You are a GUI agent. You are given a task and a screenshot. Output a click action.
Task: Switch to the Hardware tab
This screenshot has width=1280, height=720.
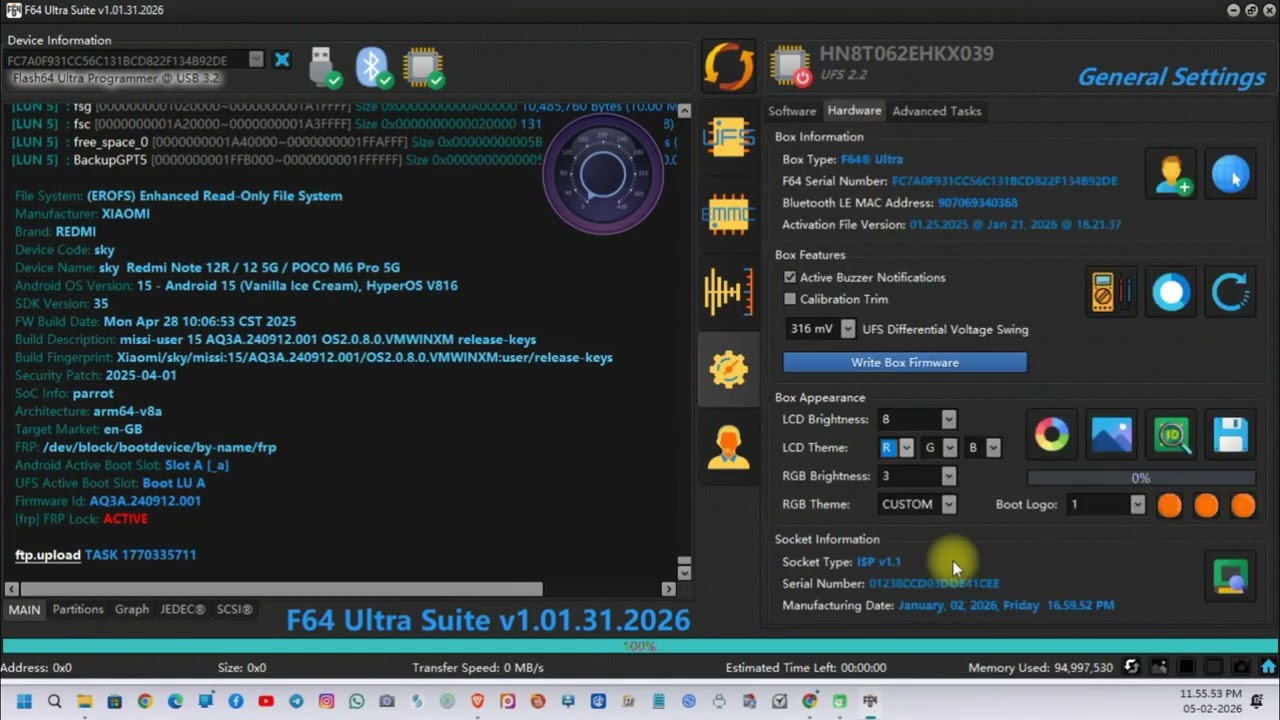(x=854, y=111)
